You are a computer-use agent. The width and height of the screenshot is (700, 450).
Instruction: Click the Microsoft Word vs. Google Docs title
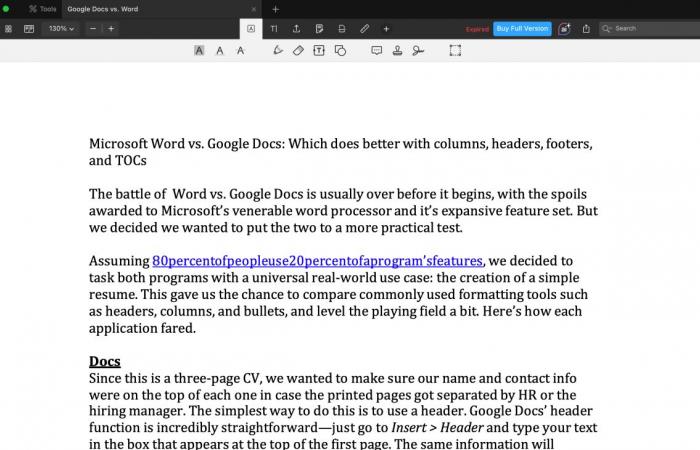point(341,152)
